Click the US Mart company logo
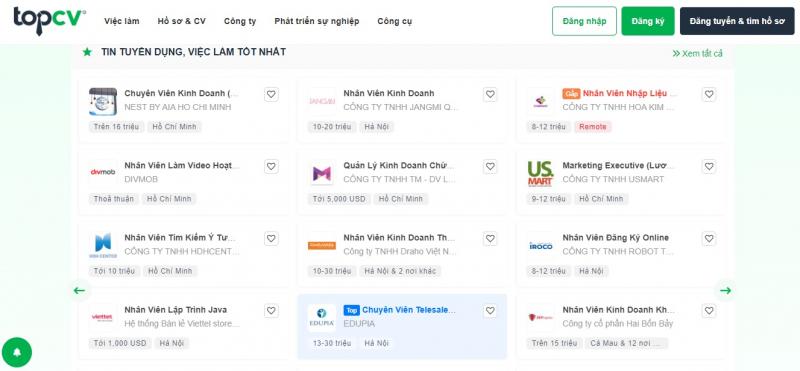The image size is (800, 371). pyautogui.click(x=540, y=174)
